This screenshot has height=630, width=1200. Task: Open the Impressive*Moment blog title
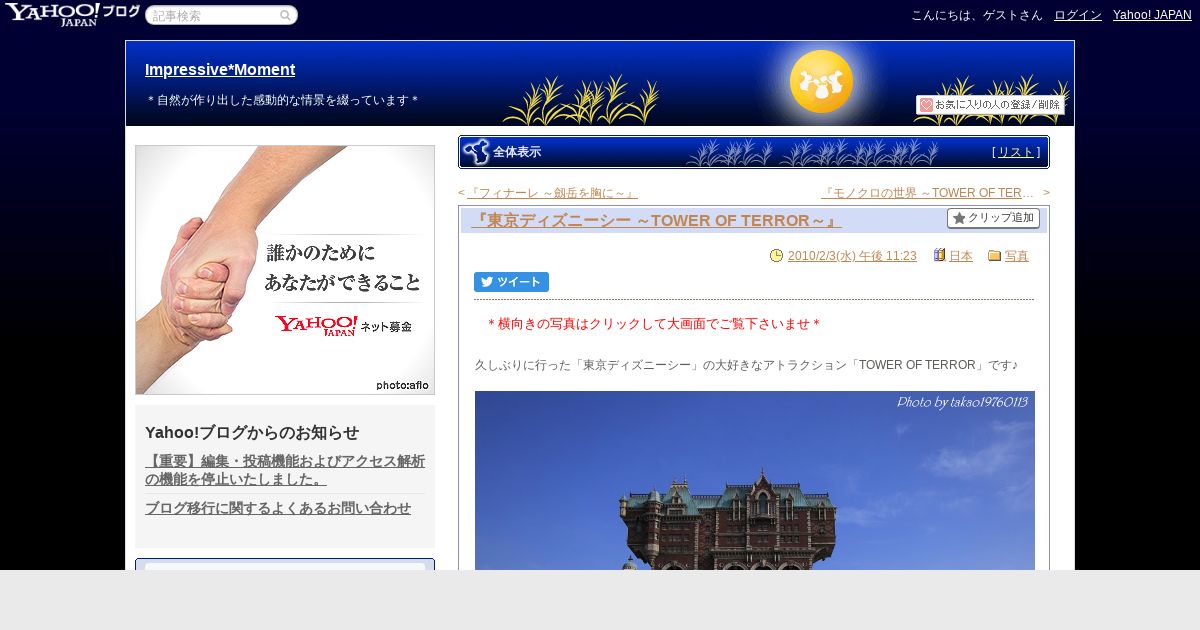click(x=220, y=70)
